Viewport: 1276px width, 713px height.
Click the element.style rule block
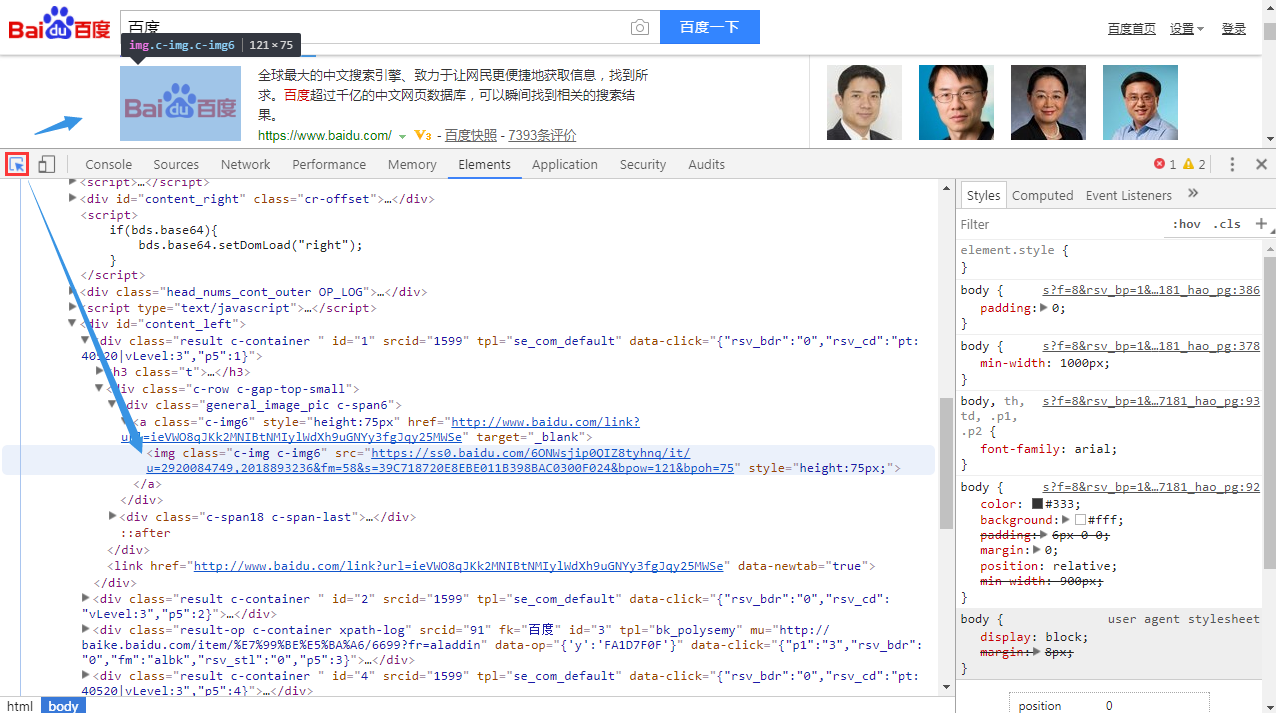[1108, 259]
